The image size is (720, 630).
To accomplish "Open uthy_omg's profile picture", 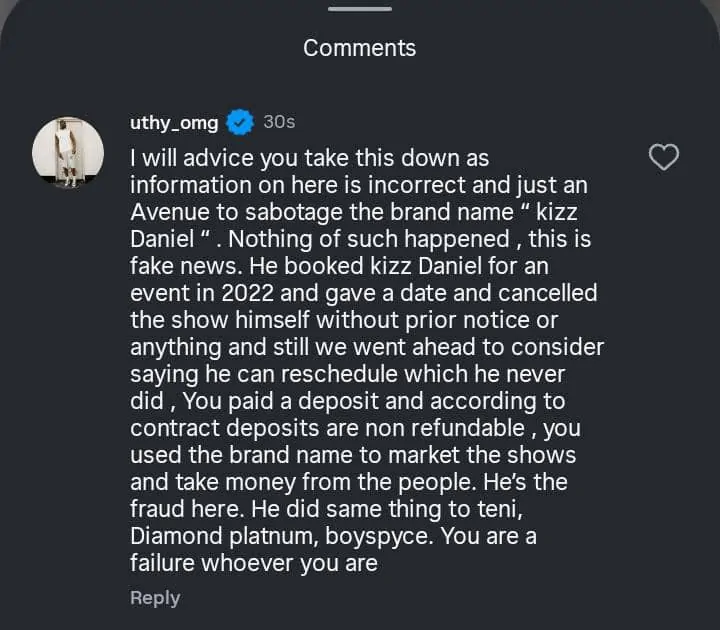I will pos(68,152).
